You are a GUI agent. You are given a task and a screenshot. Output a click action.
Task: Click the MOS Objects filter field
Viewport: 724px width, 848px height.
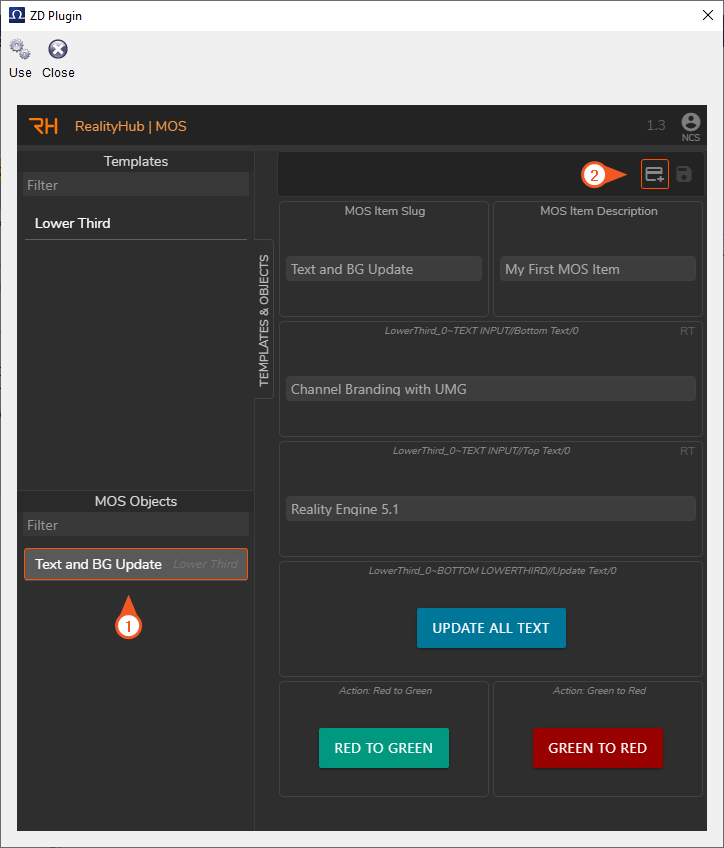pyautogui.click(x=135, y=525)
